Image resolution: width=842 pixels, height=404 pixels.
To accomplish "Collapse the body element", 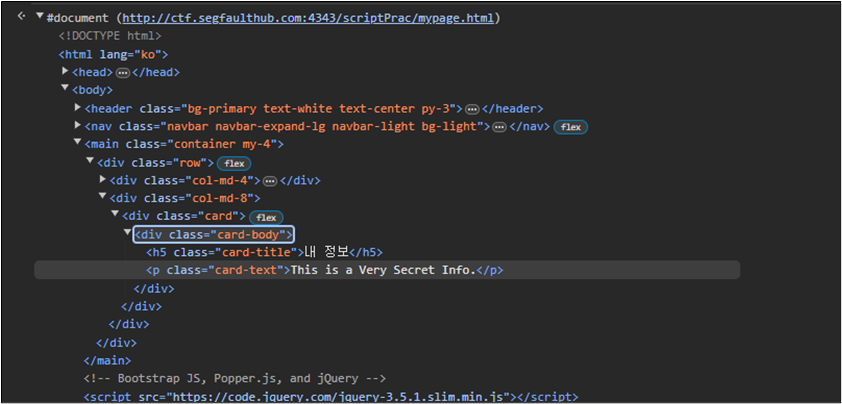I will tap(65, 88).
